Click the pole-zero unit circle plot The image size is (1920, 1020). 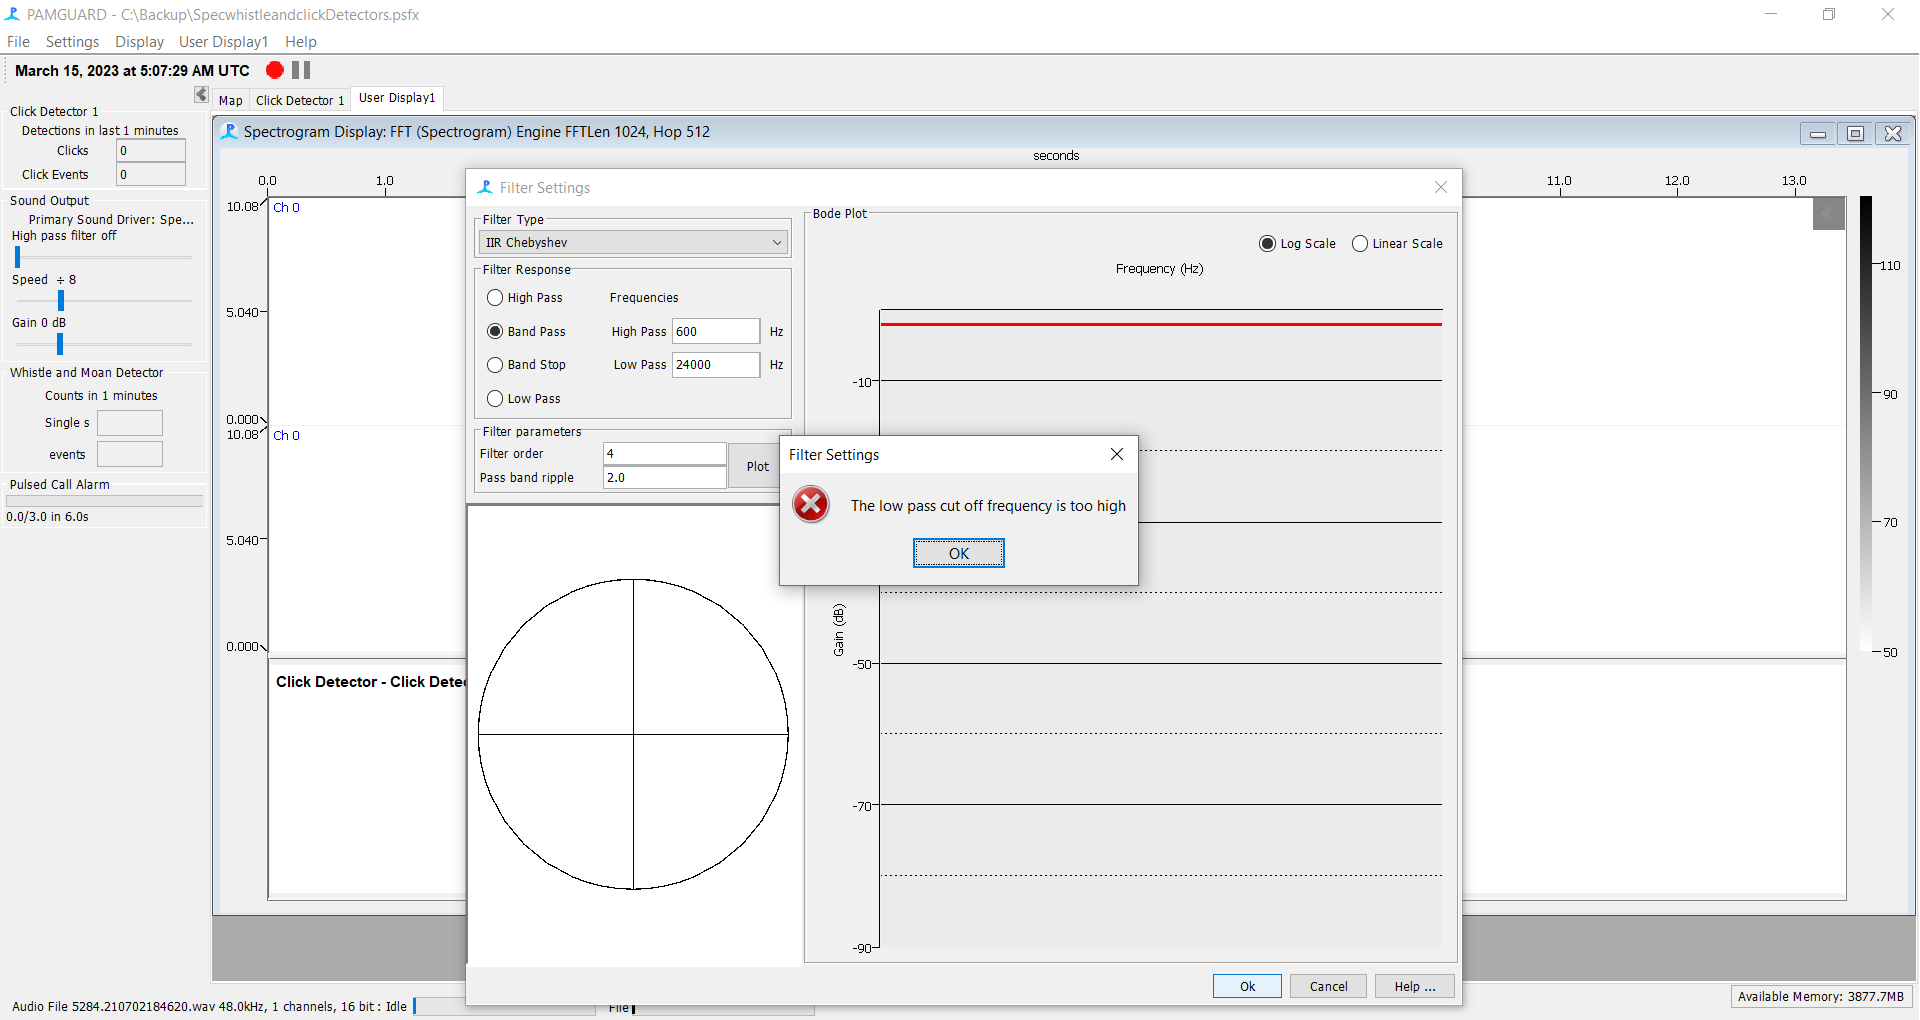(633, 734)
